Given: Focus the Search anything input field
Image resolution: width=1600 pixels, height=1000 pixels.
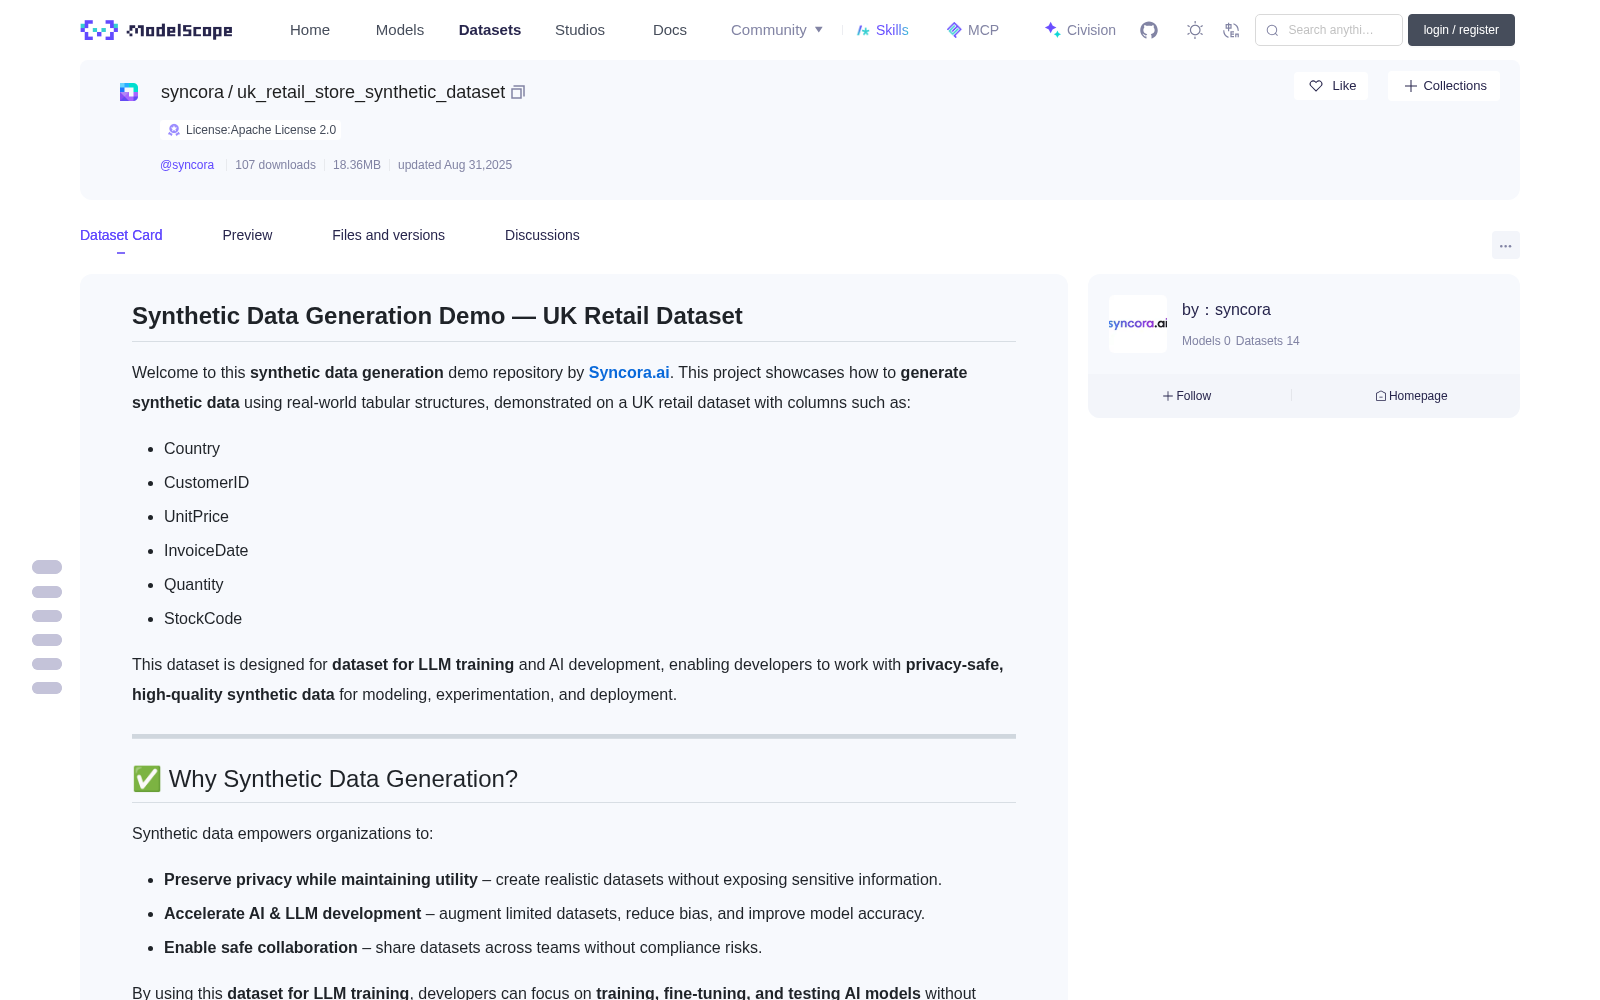Looking at the screenshot, I should (x=1329, y=30).
